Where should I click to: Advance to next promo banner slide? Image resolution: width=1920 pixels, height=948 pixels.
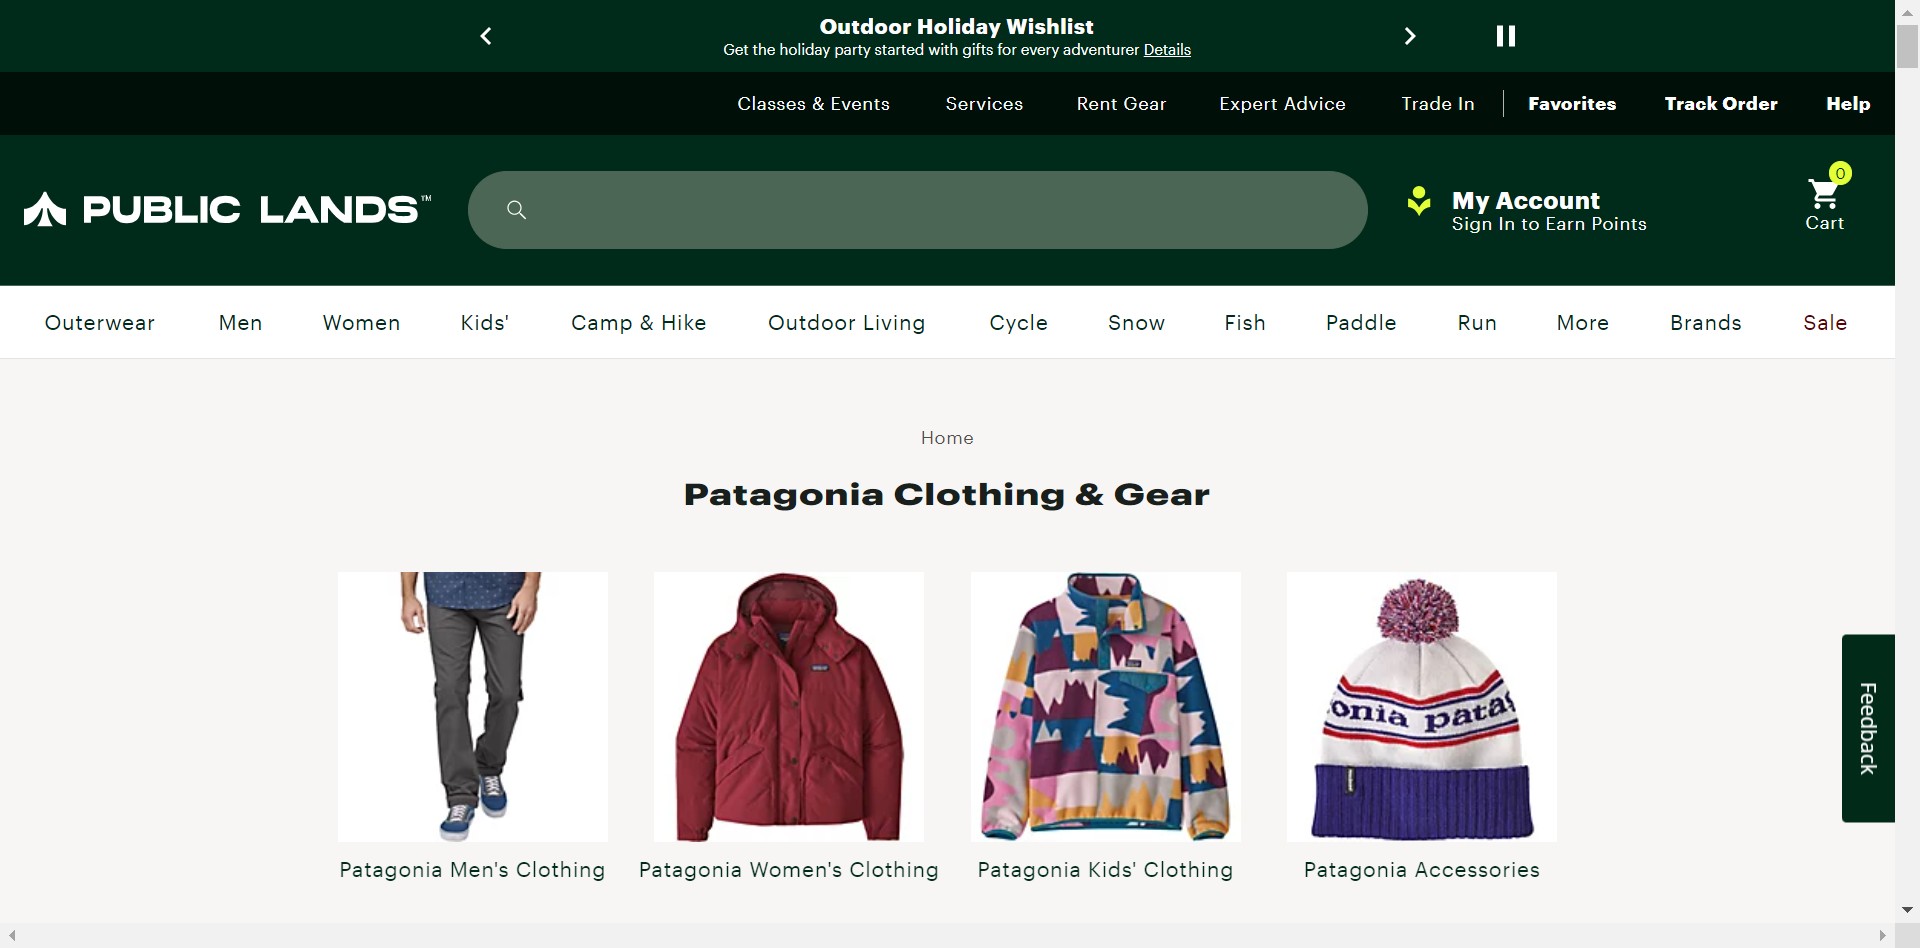(x=1410, y=37)
